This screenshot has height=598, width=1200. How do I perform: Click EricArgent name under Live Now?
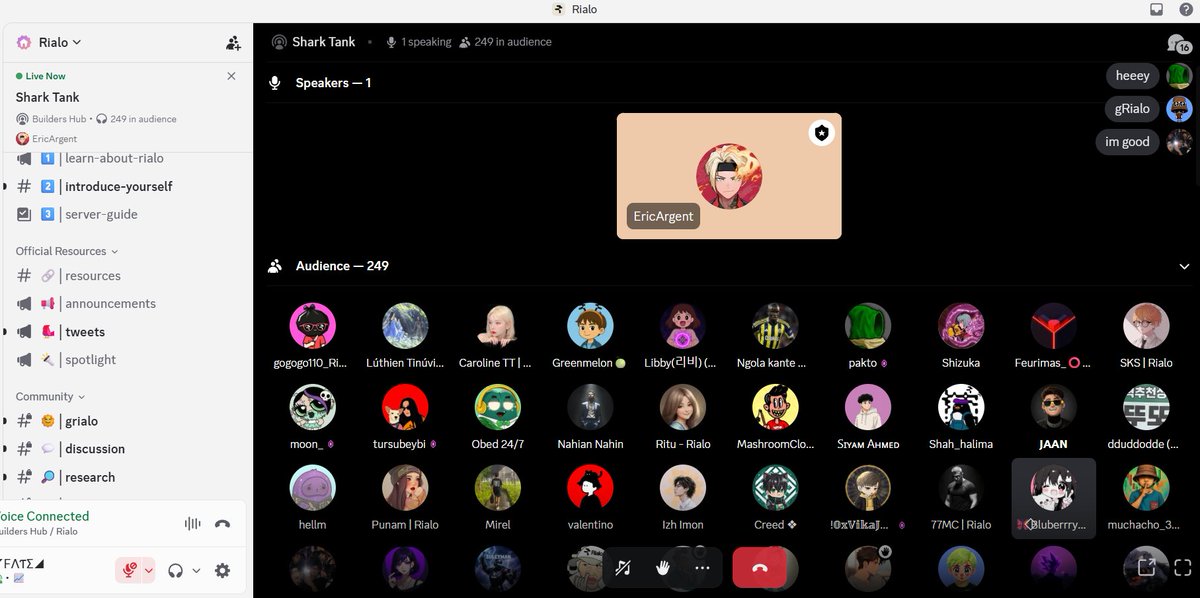[x=54, y=139]
